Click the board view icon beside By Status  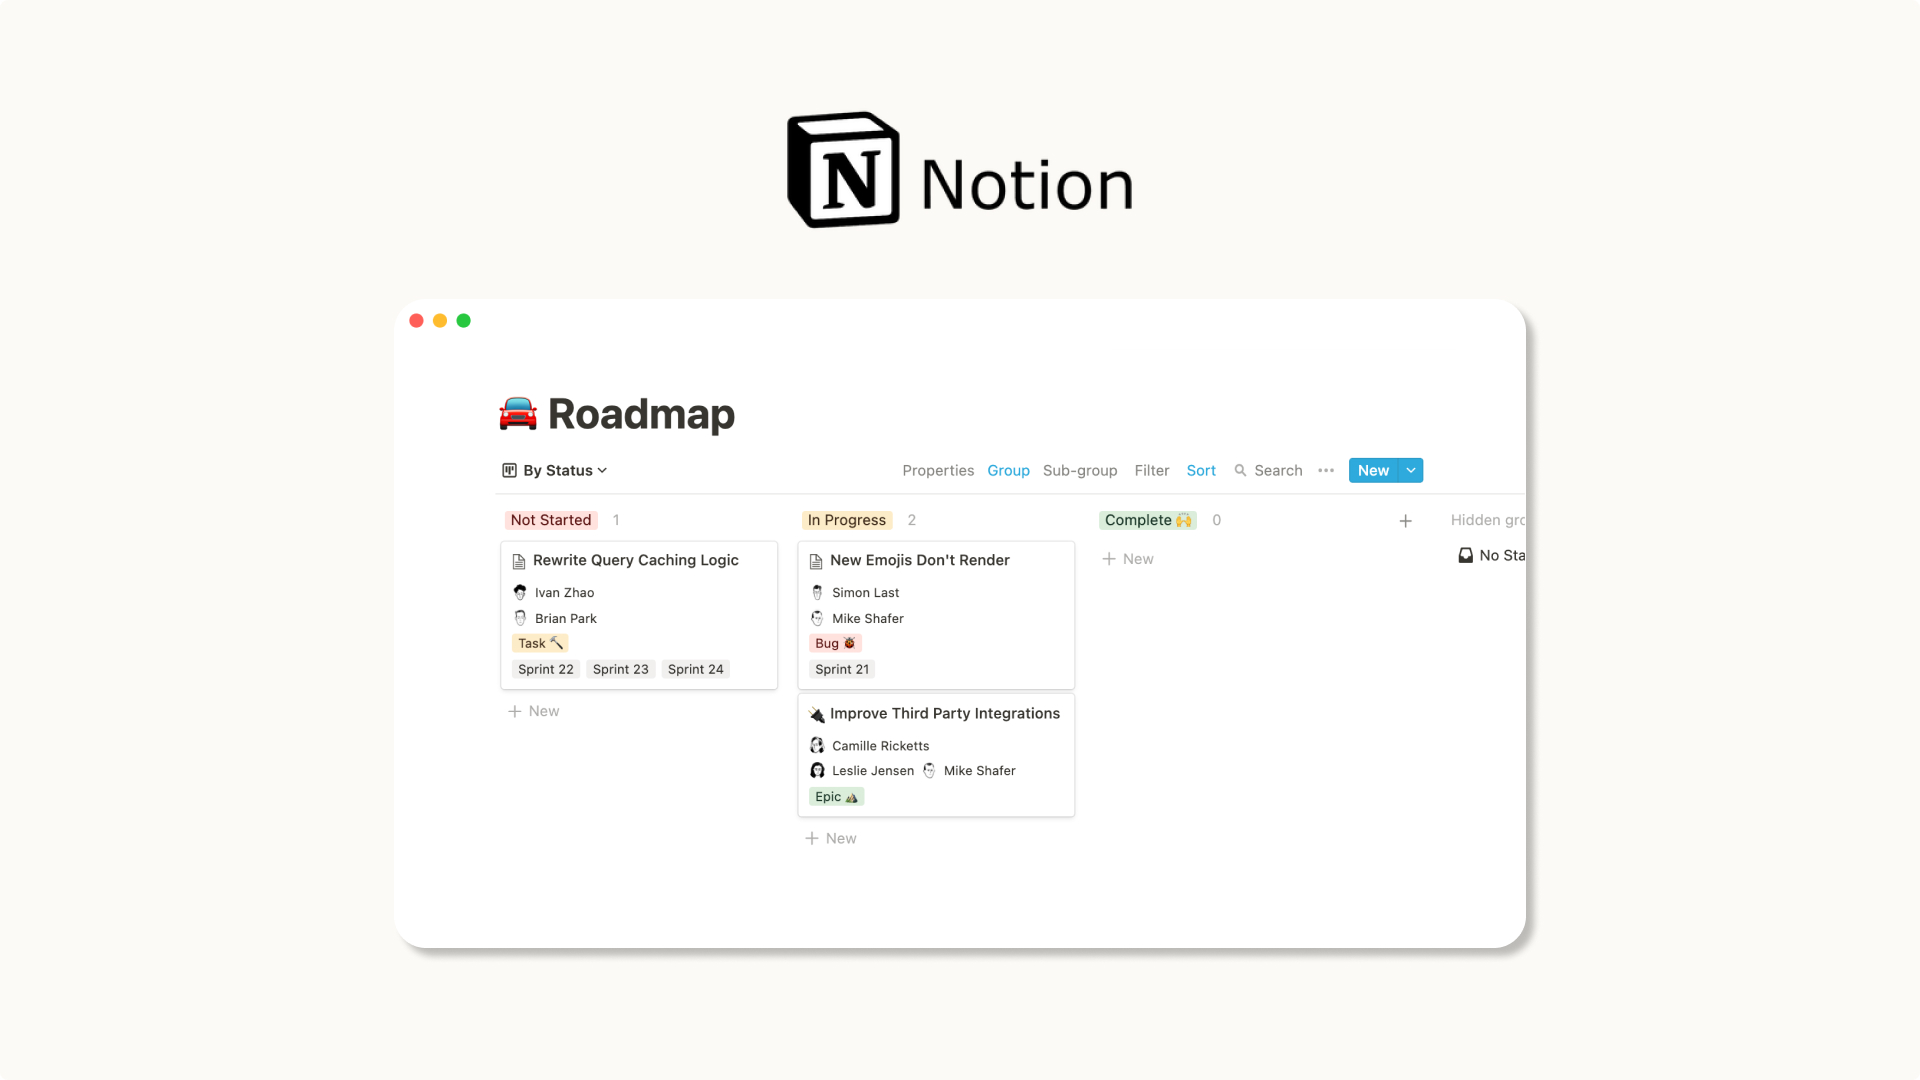509,470
